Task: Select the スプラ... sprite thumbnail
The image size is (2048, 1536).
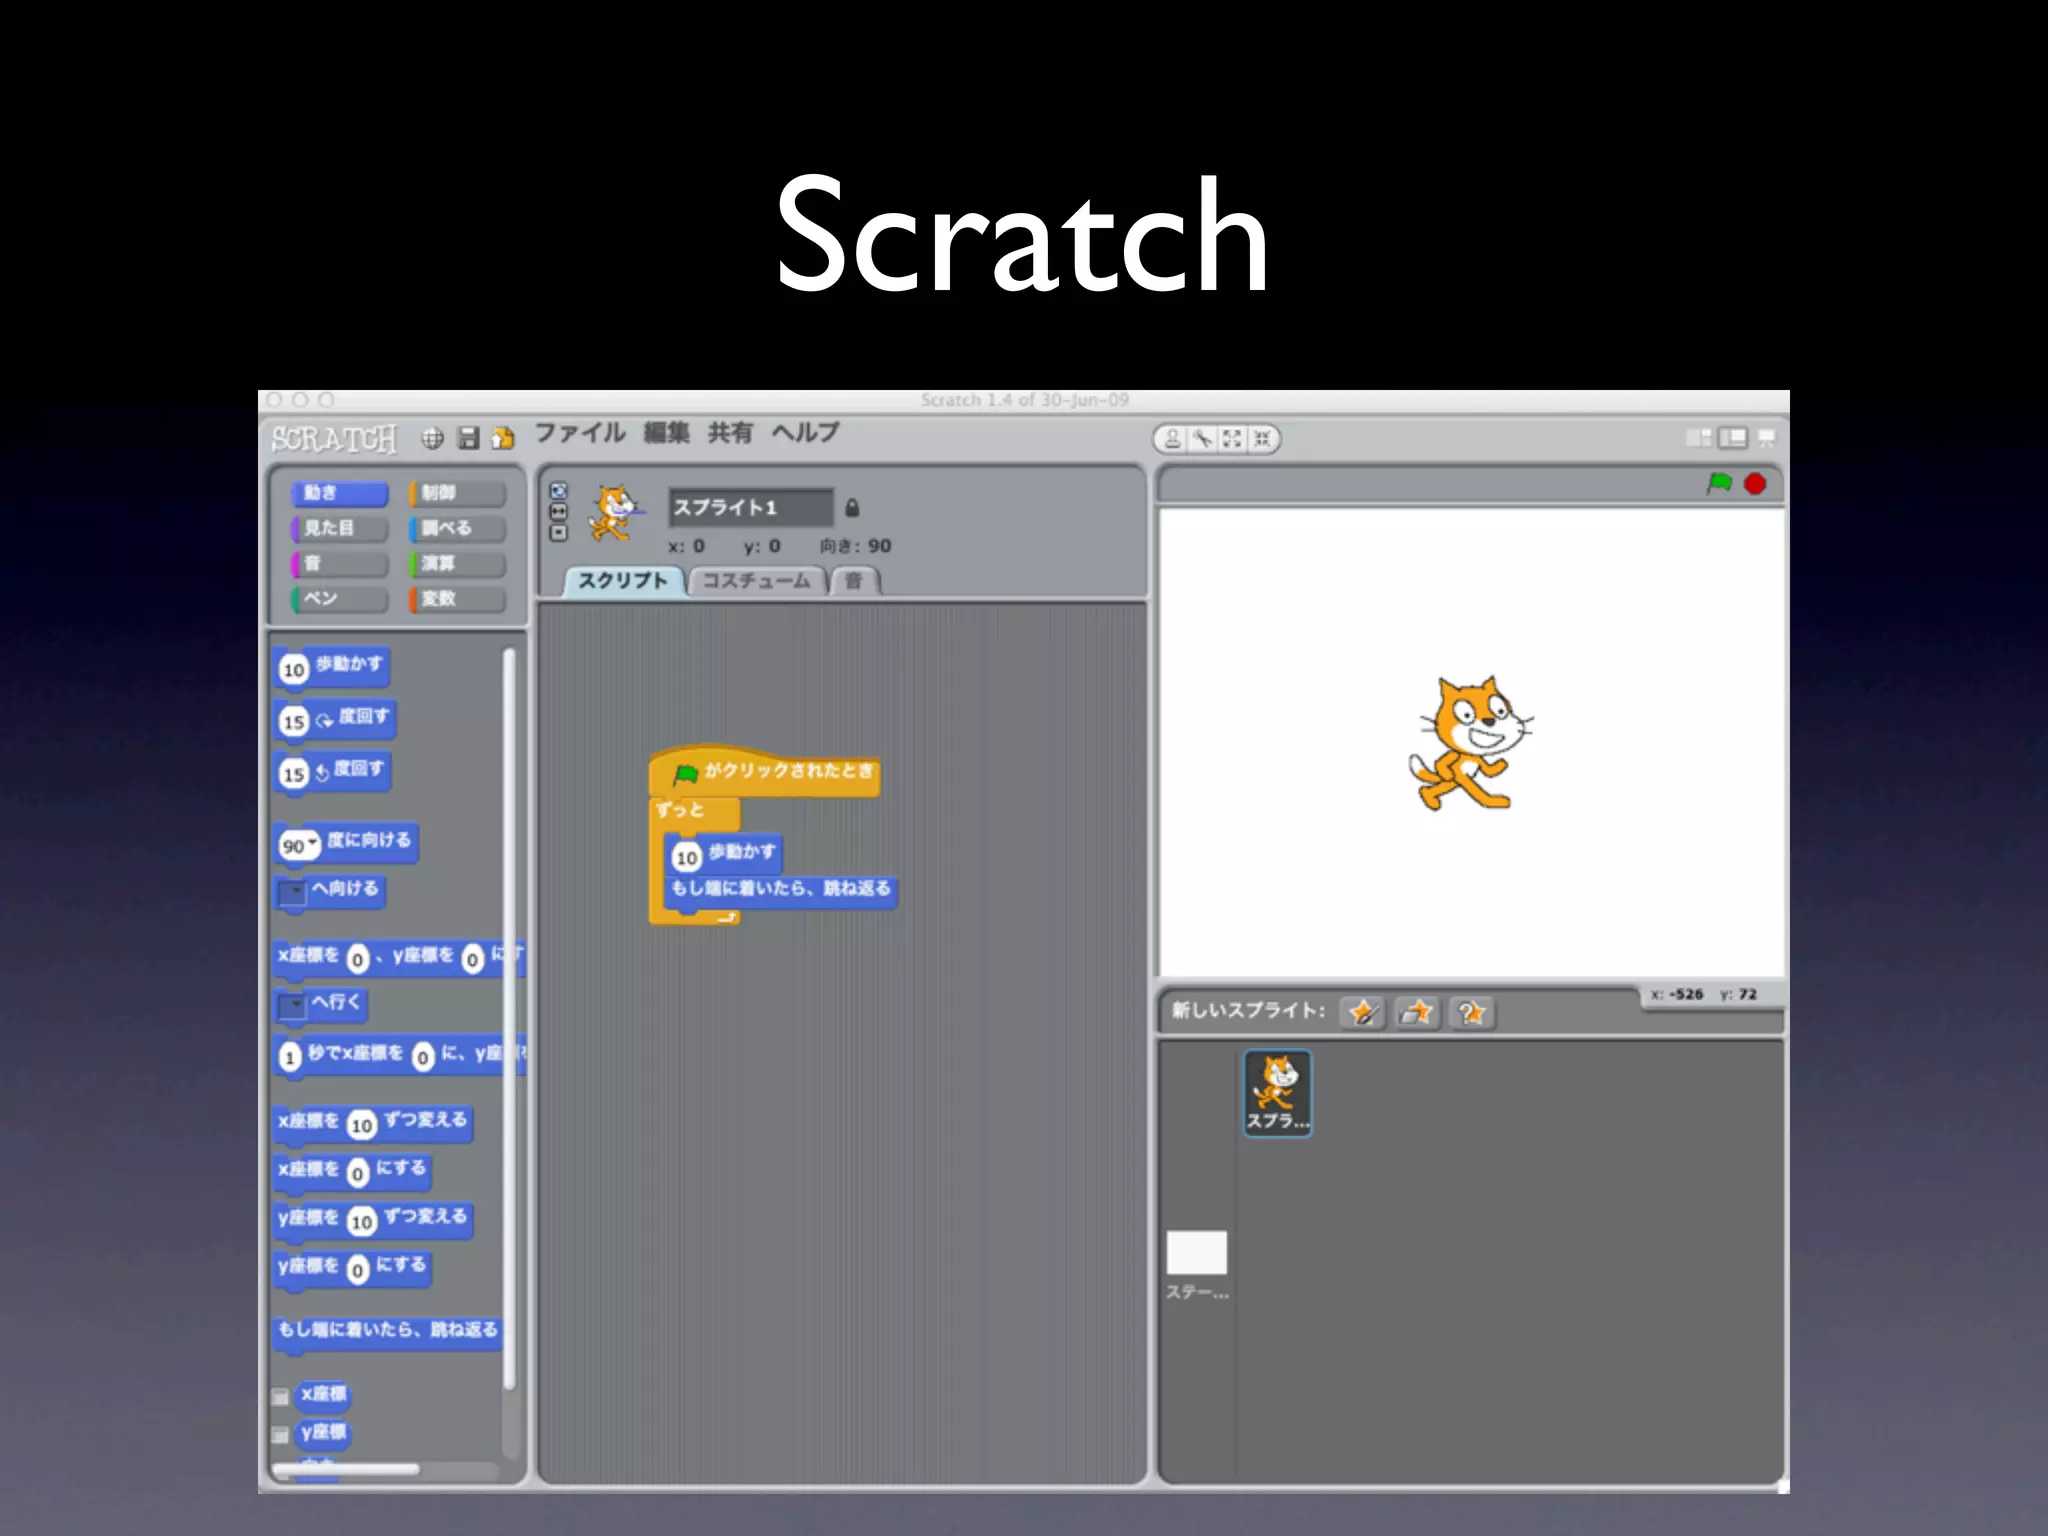Action: pyautogui.click(x=1277, y=1093)
